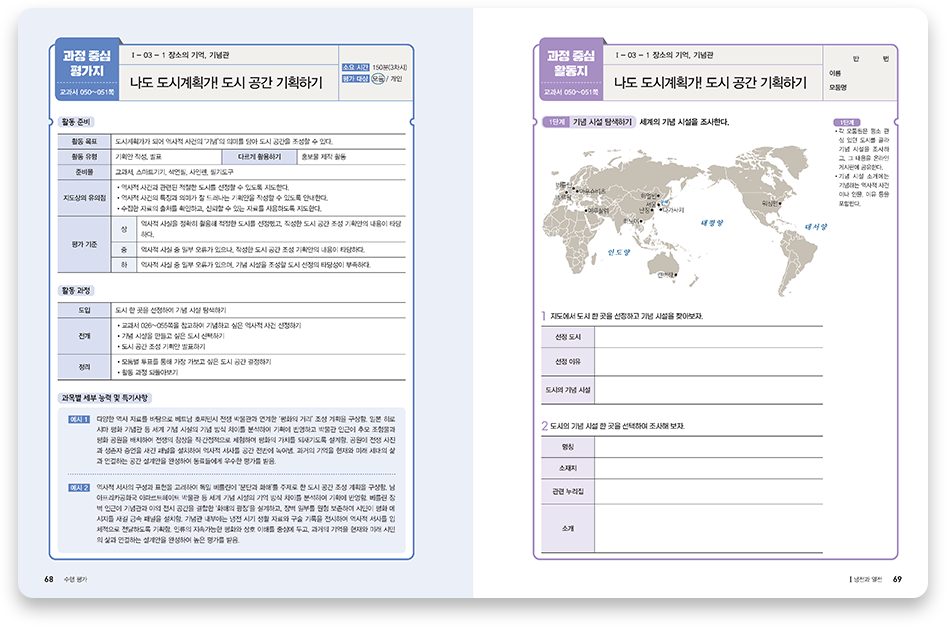Screen dimensions: 946x626
Task: Click the '선정 이유' blank answer field
Action: point(708,362)
